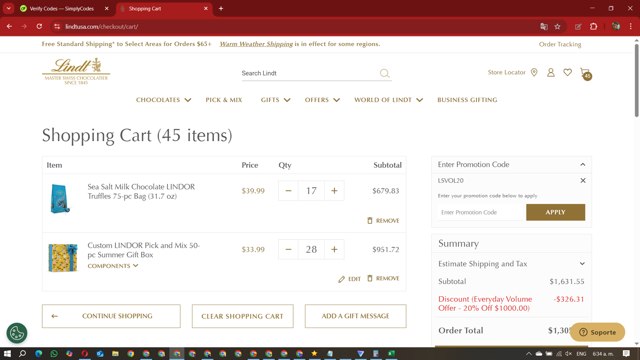Open the wishlist heart icon
The width and height of the screenshot is (640, 360).
pos(567,72)
